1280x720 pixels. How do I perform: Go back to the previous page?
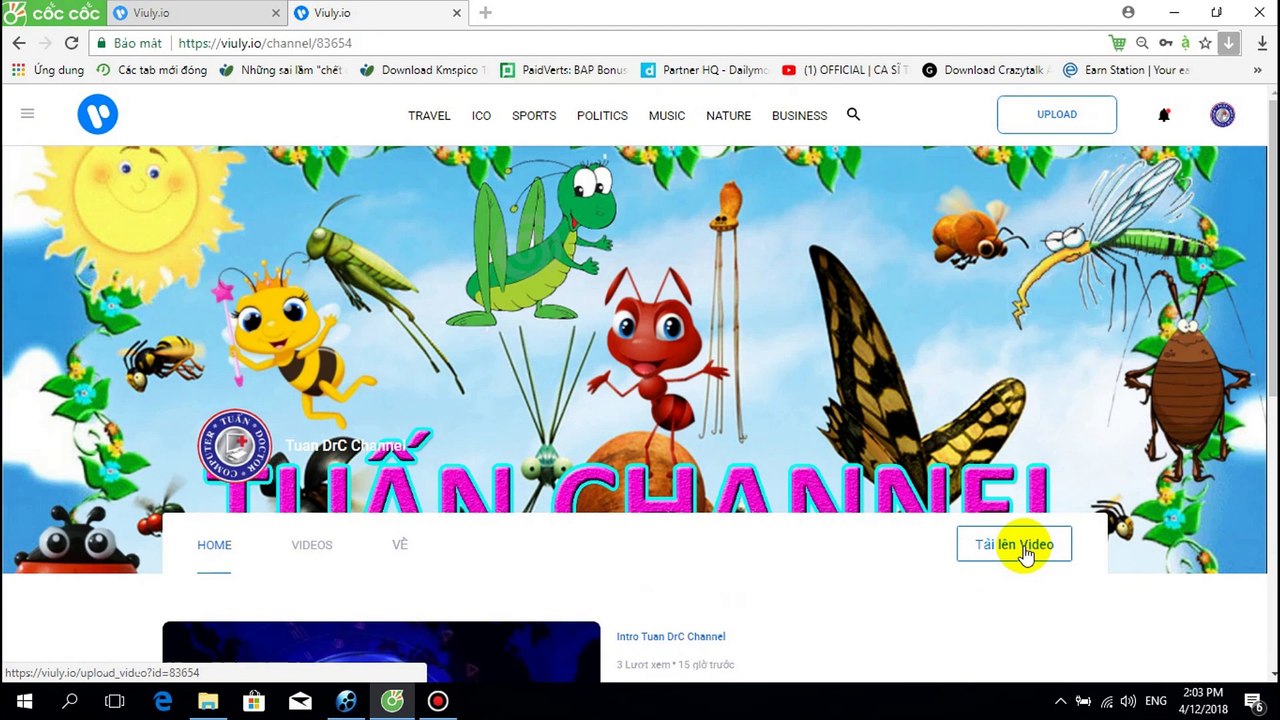[x=19, y=43]
